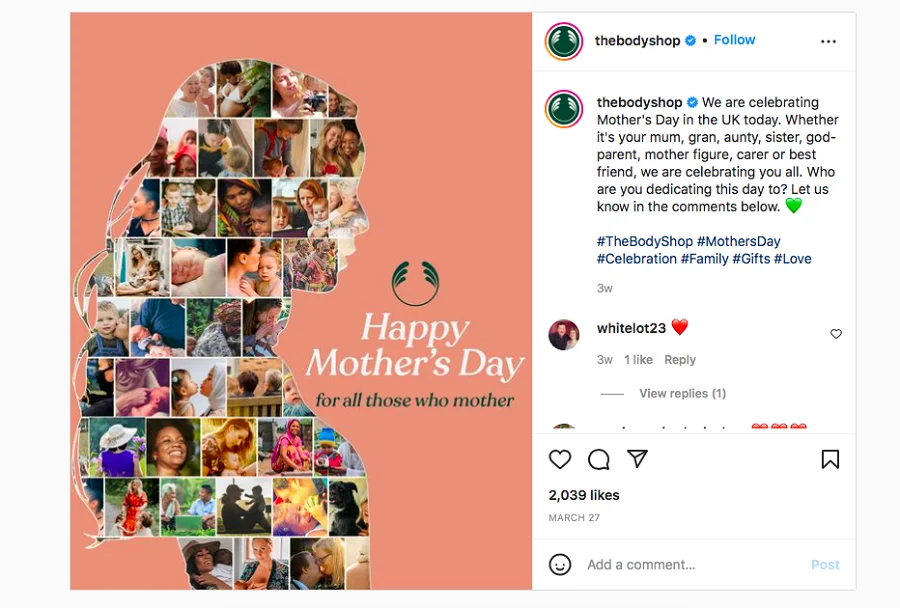
Task: Click thebodyshop header profile picture
Action: point(564,41)
